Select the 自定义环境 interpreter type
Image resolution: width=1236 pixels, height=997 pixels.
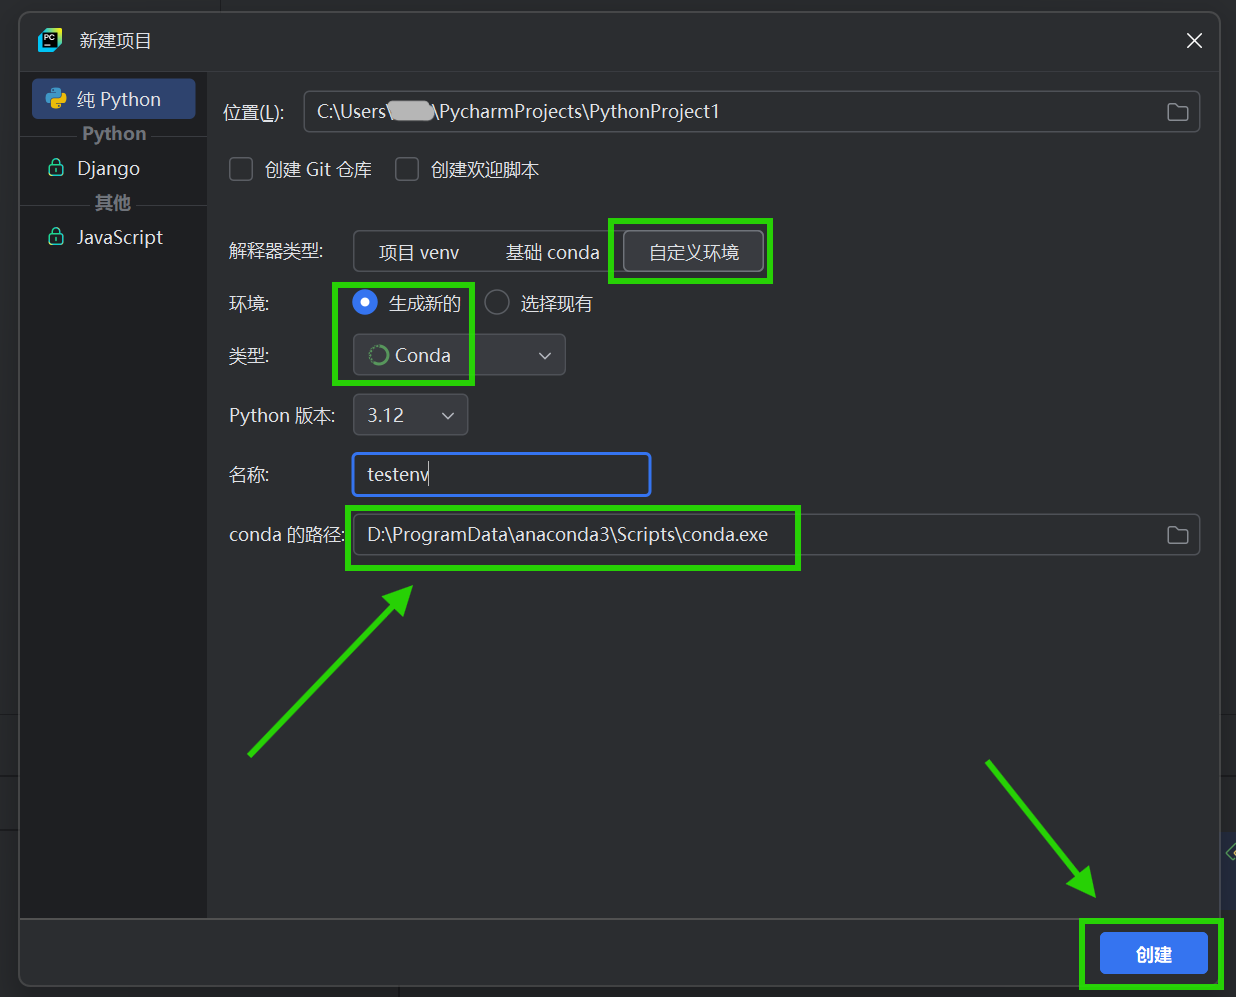point(694,252)
